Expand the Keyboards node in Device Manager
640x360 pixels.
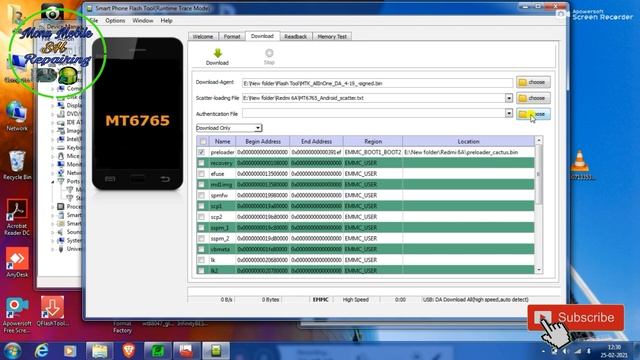53,147
